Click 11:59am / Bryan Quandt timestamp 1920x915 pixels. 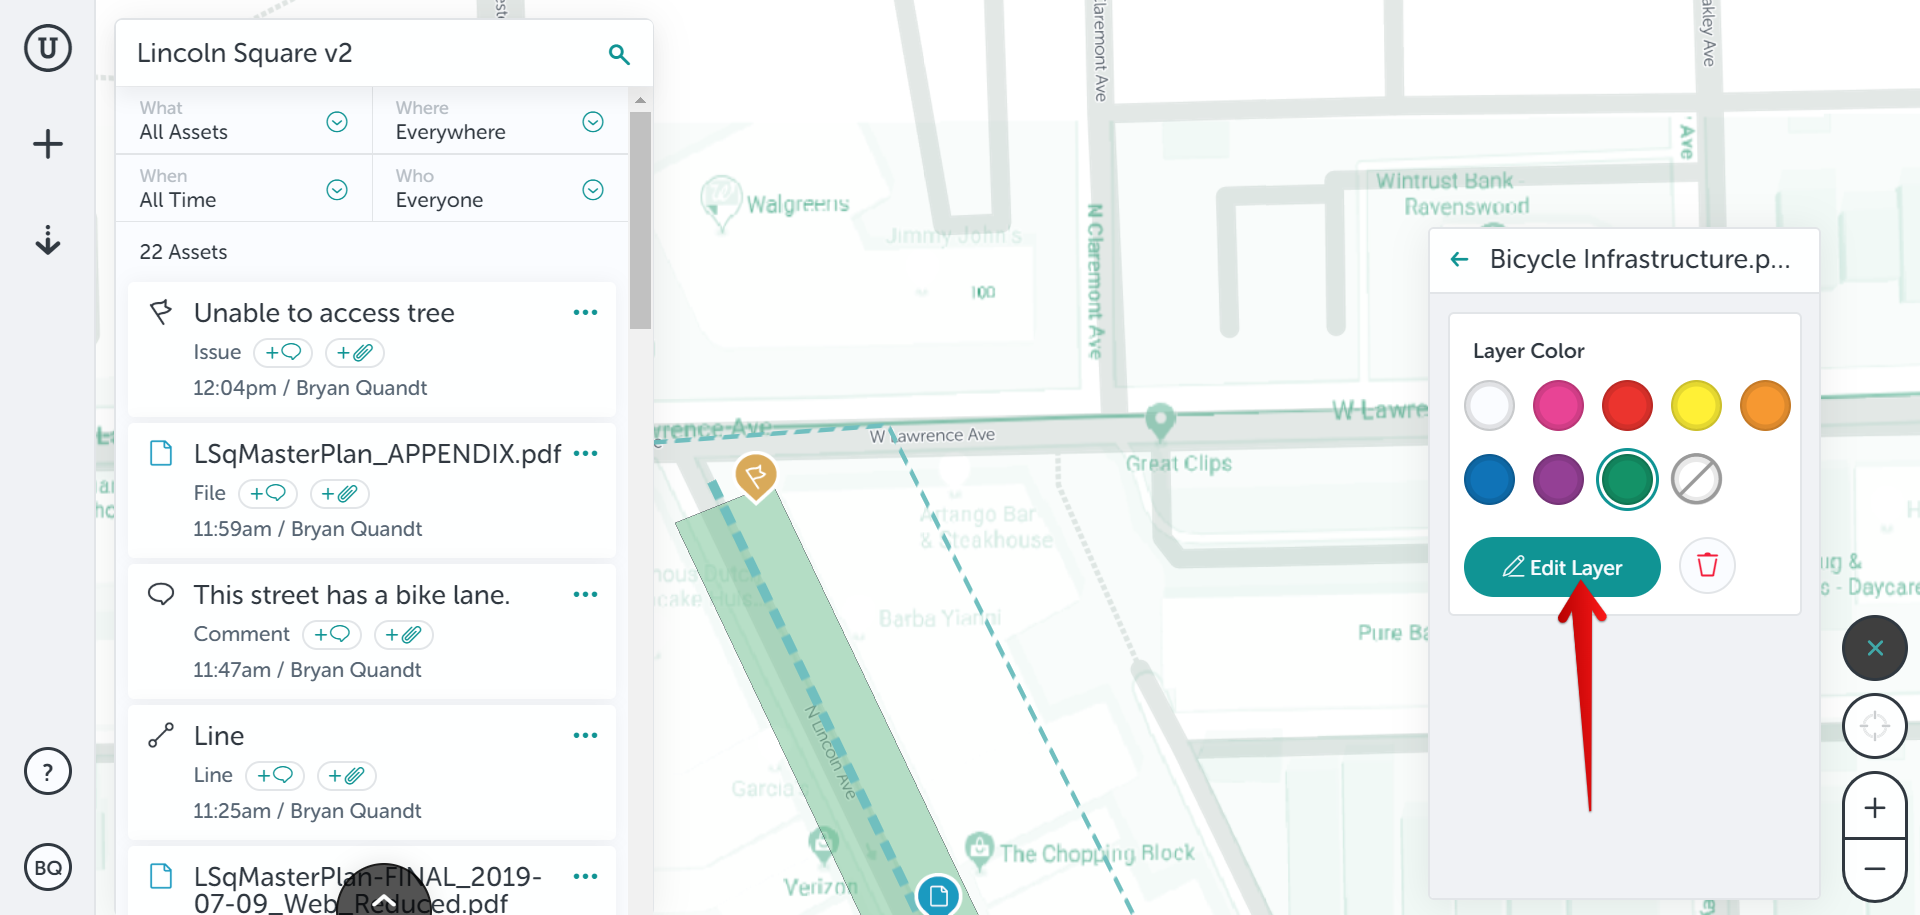[x=308, y=529]
